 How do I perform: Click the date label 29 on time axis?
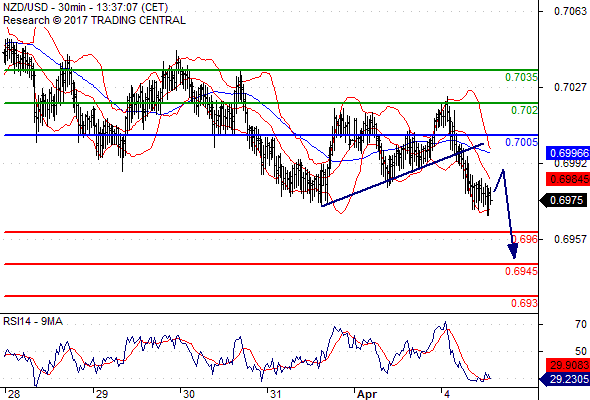click(102, 394)
